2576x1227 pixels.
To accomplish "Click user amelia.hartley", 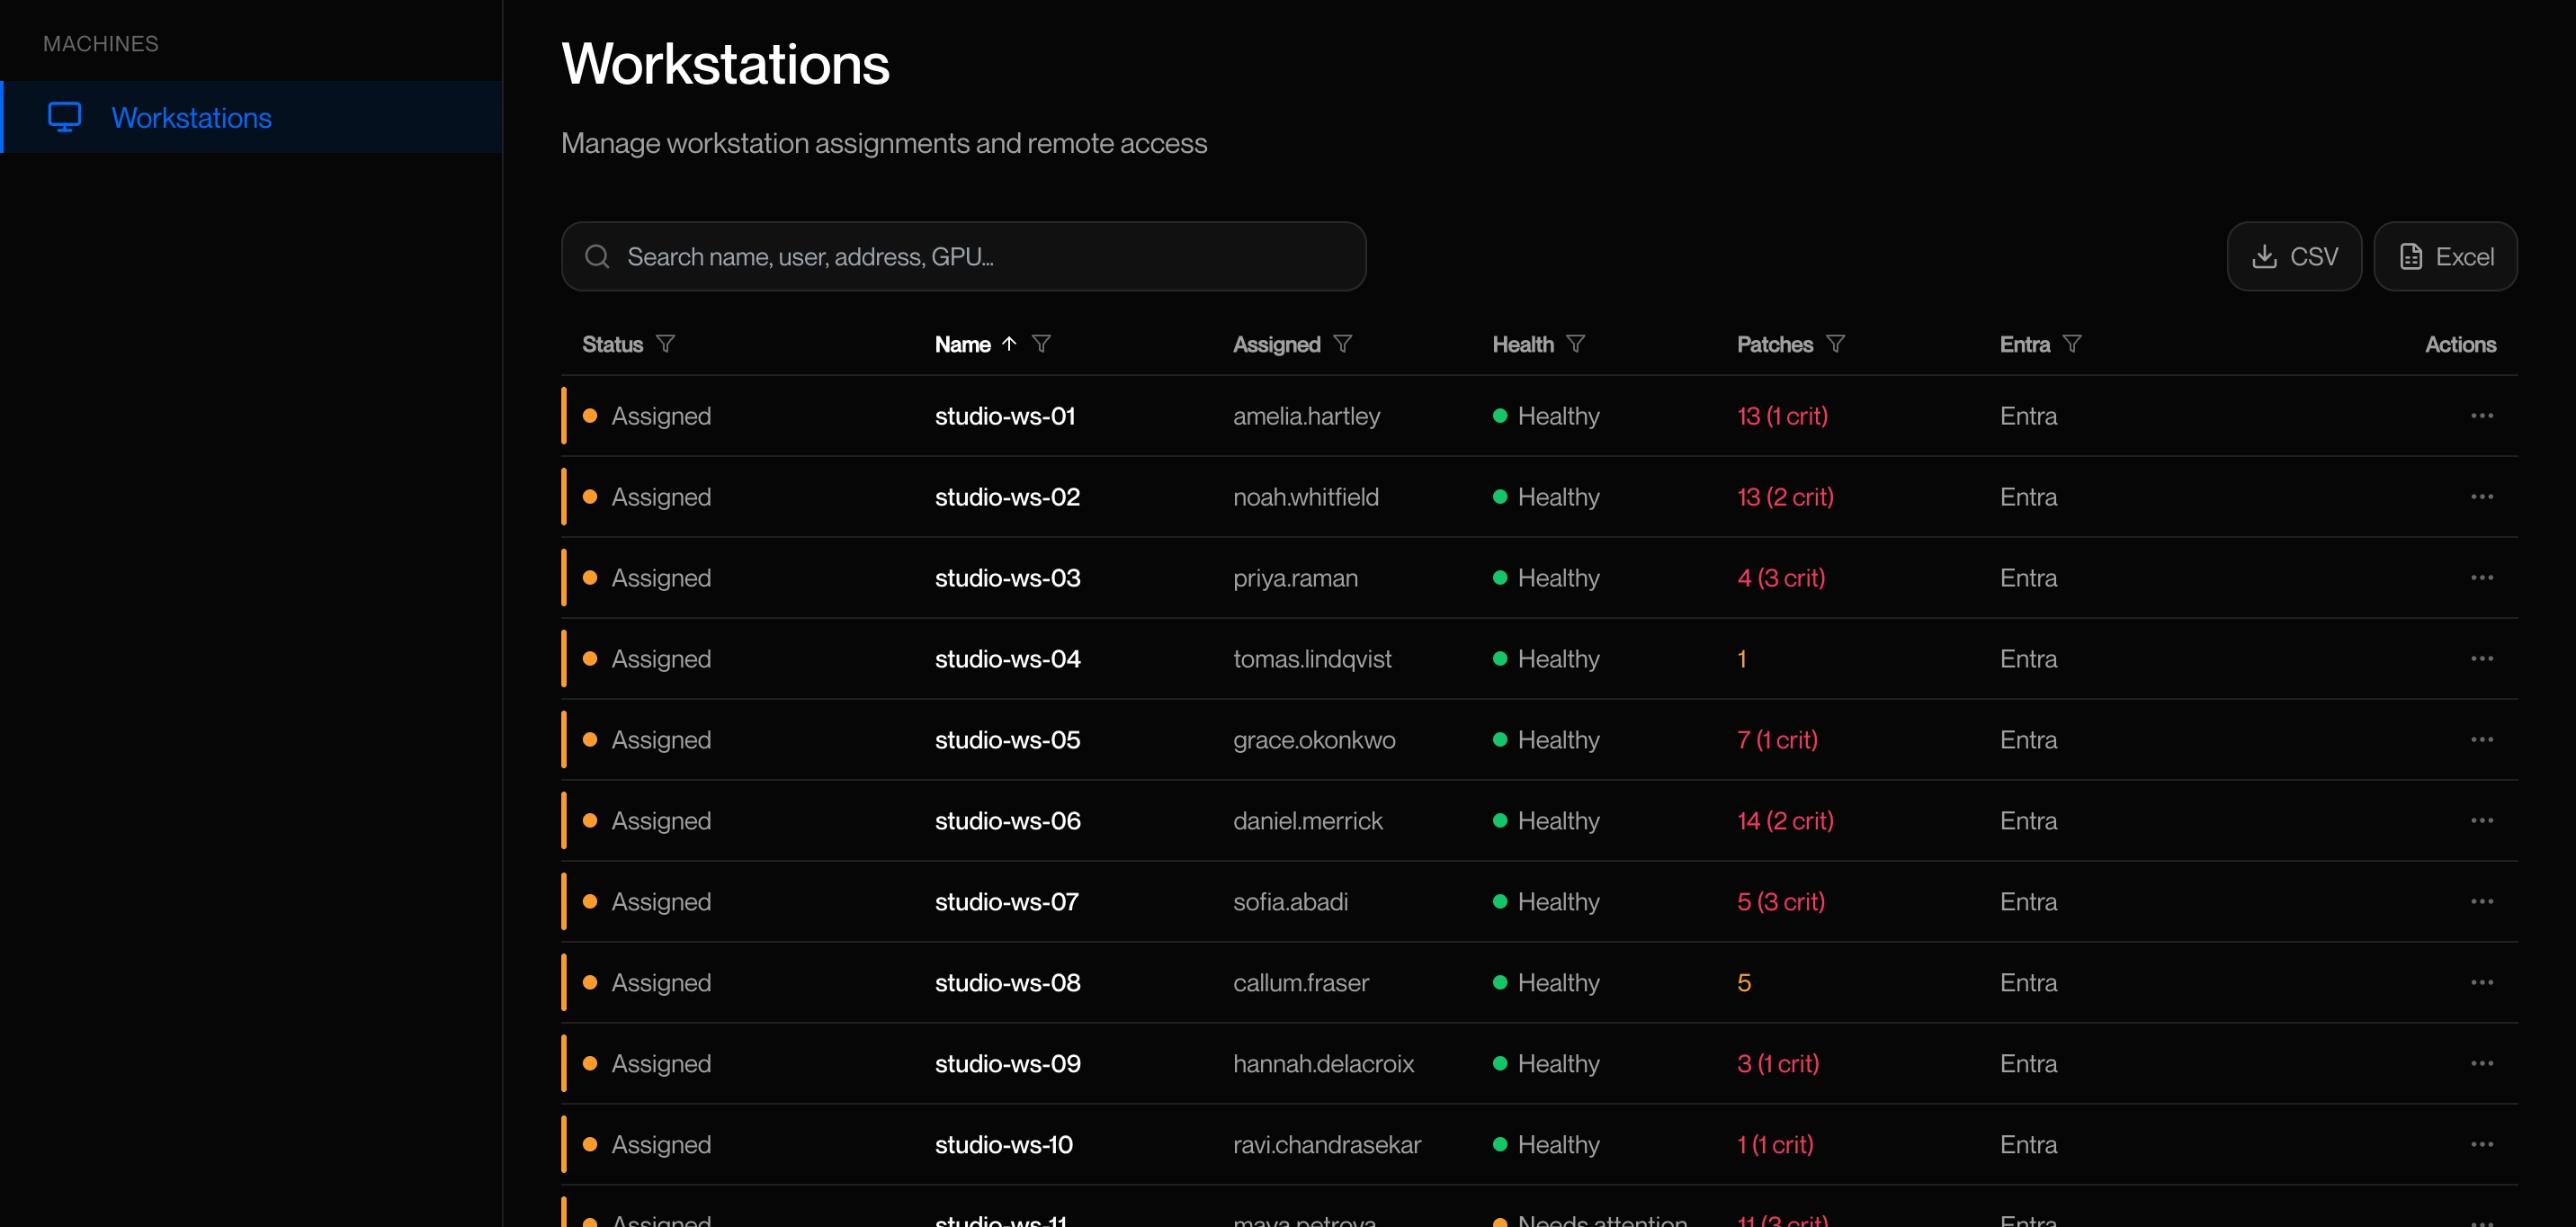I will (1306, 416).
